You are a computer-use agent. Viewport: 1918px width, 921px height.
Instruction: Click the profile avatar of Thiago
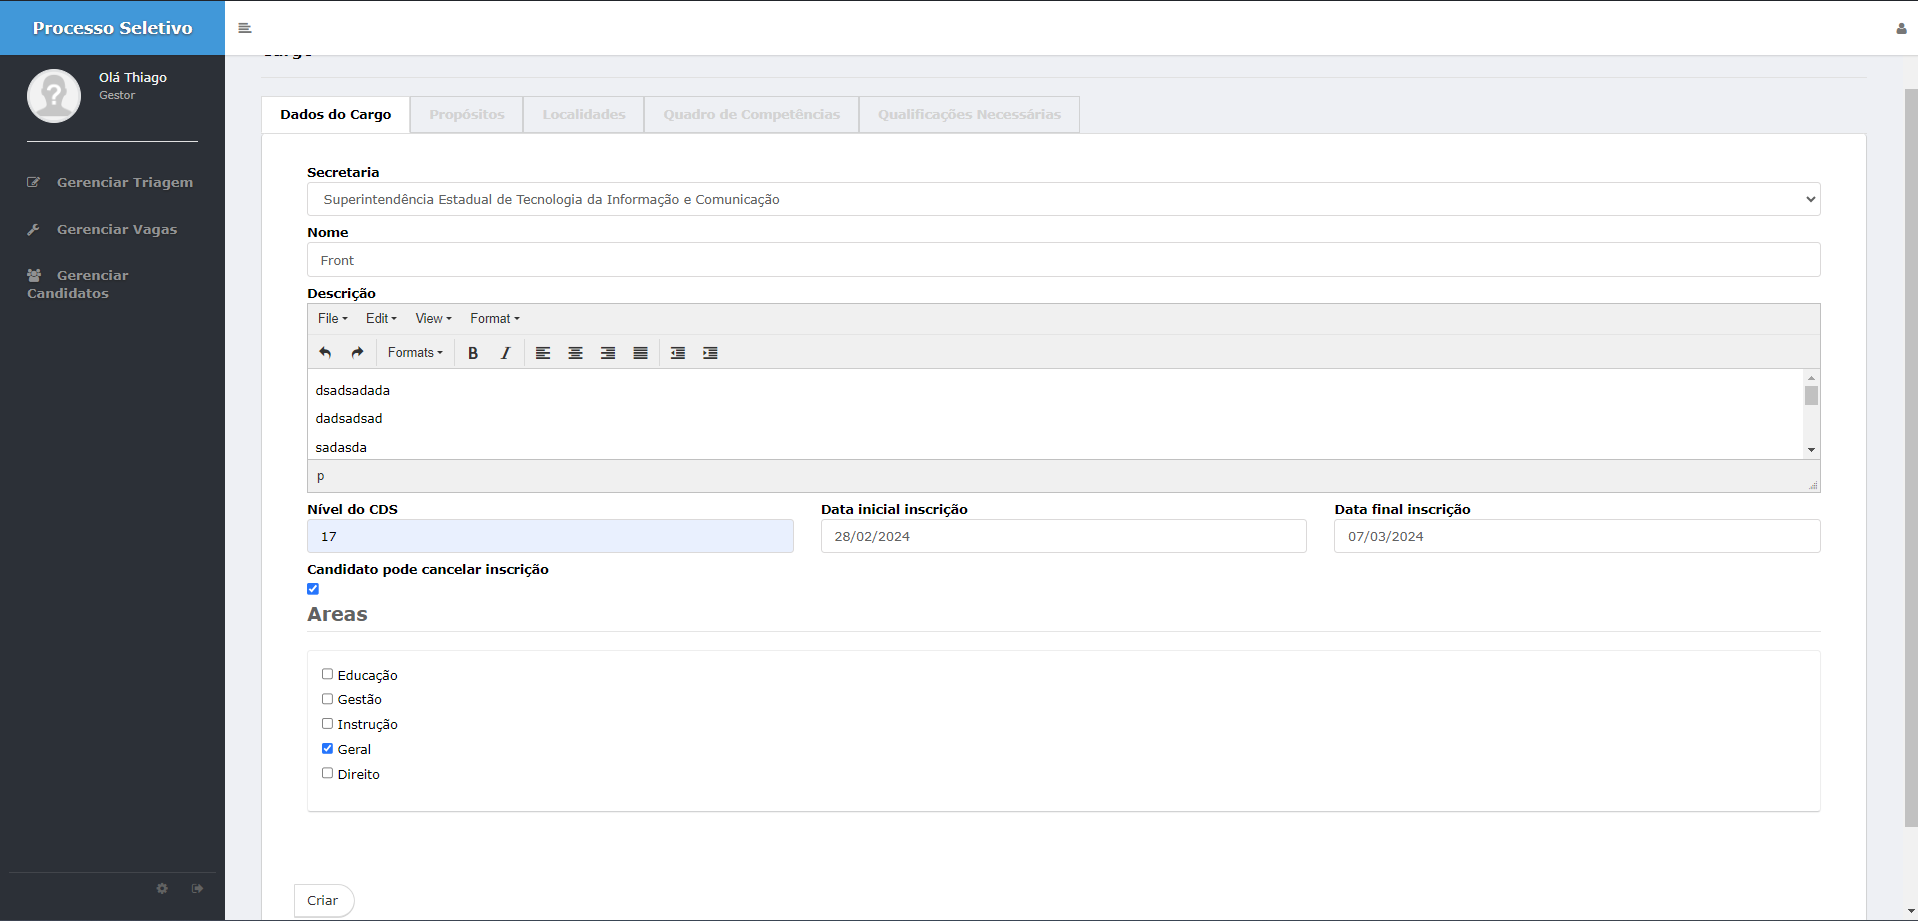click(x=54, y=96)
